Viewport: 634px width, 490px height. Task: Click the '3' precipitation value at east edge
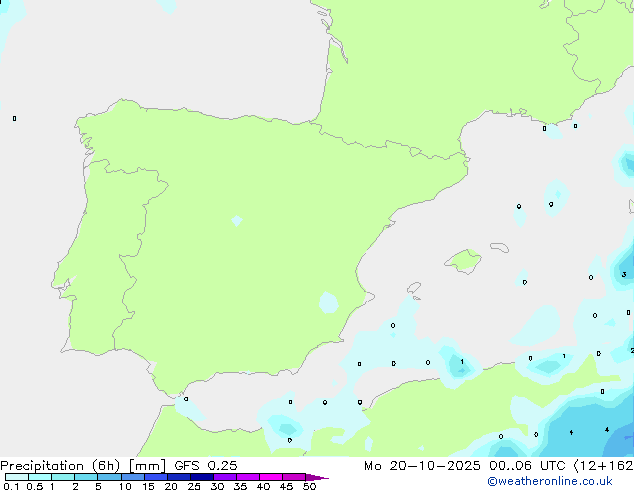pos(624,275)
